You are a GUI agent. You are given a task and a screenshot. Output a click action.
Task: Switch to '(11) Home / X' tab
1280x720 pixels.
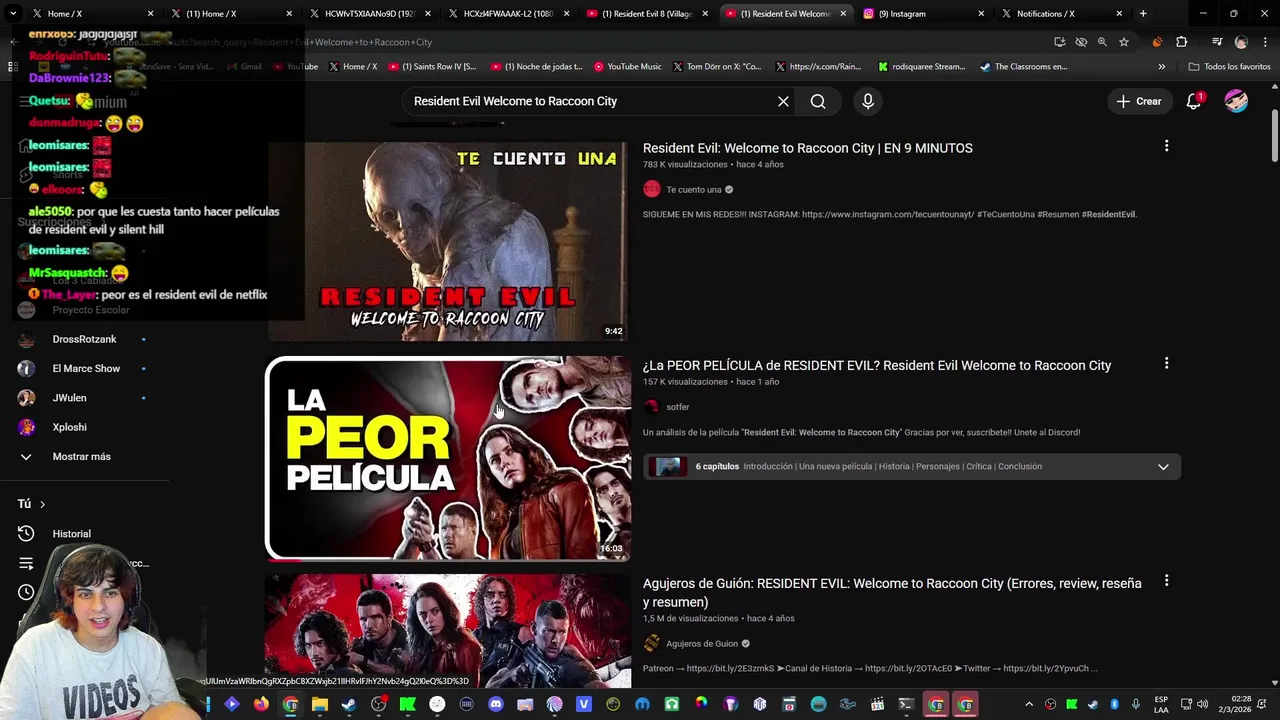230,14
